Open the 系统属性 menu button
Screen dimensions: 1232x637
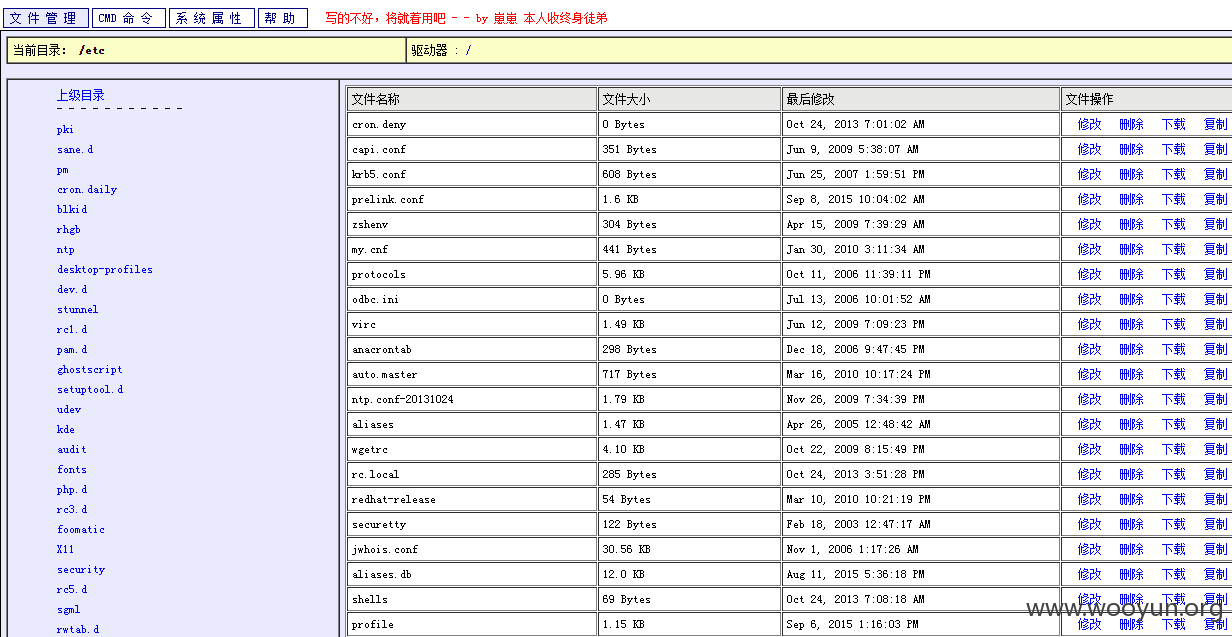point(211,18)
